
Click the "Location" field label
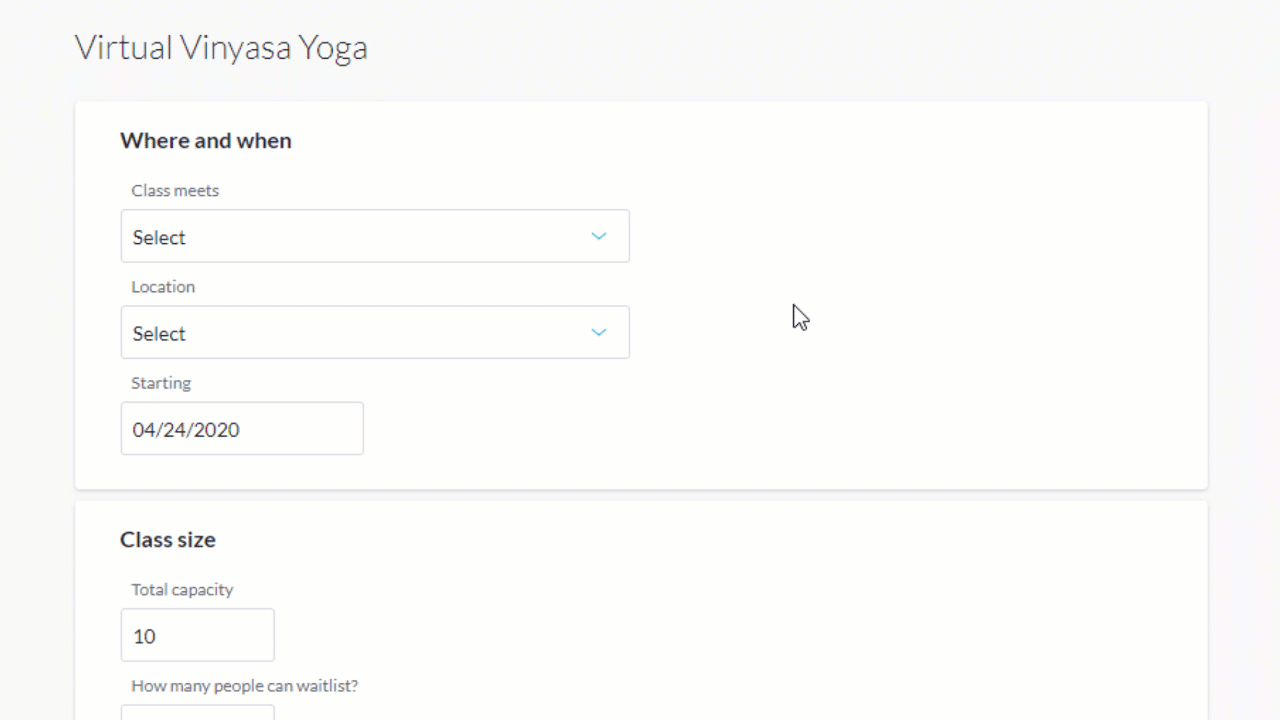163,286
